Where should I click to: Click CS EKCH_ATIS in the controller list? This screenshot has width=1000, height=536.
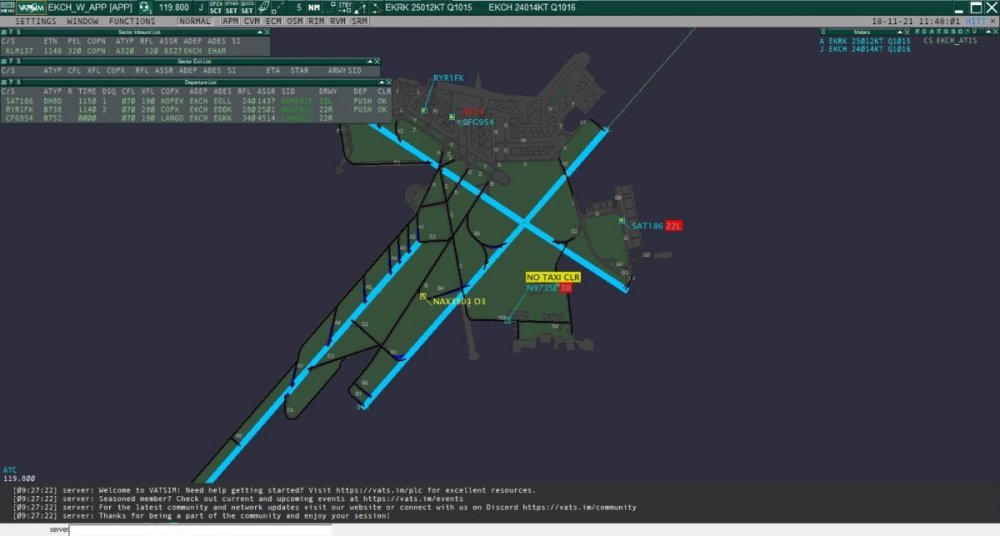click(950, 41)
